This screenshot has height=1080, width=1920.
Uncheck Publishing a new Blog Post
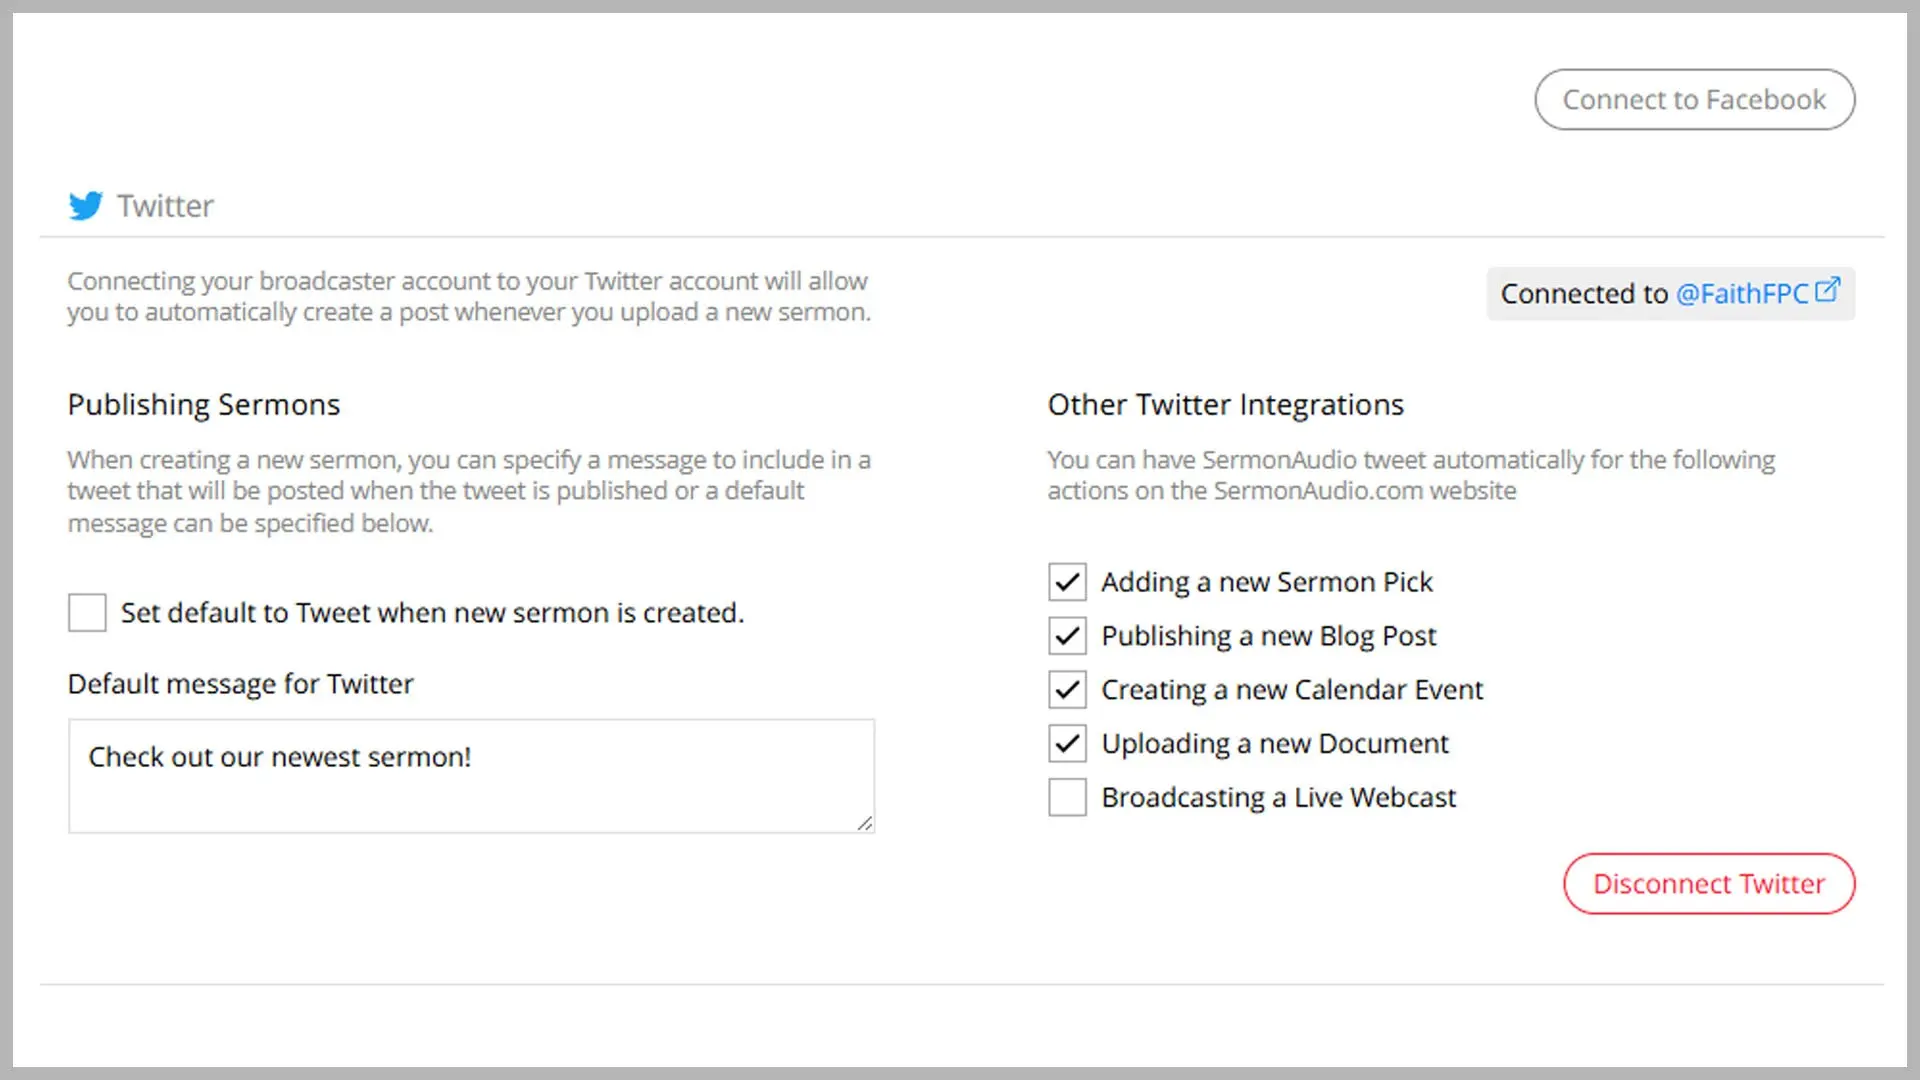pyautogui.click(x=1067, y=636)
